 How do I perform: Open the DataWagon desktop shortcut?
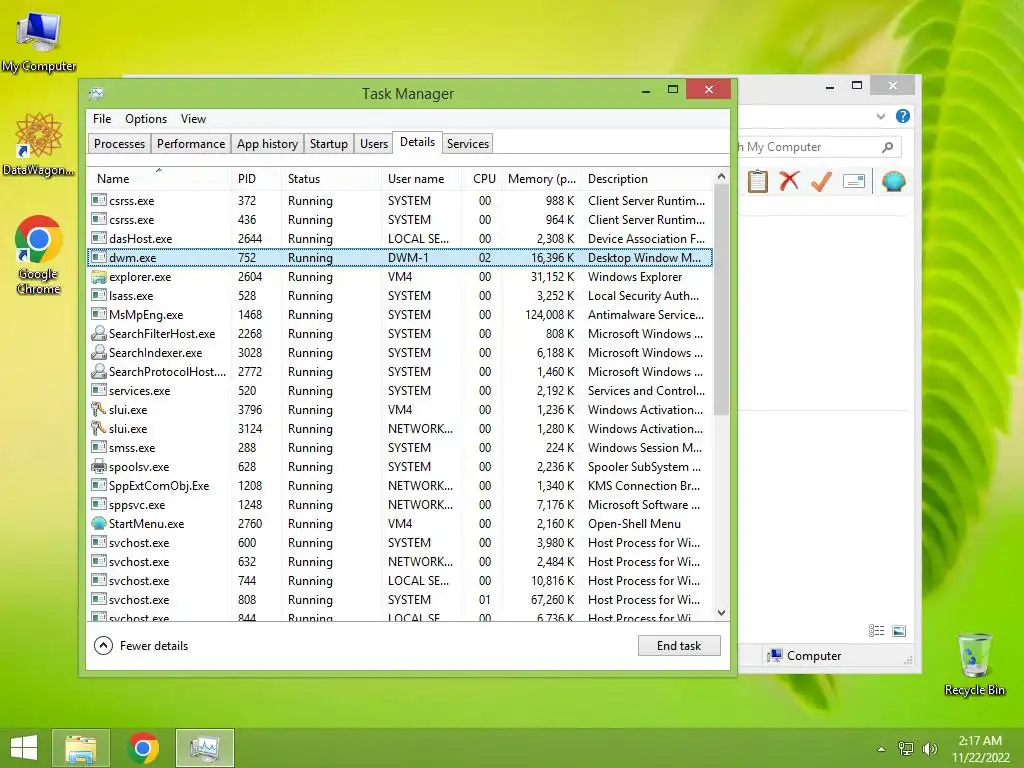pyautogui.click(x=38, y=145)
